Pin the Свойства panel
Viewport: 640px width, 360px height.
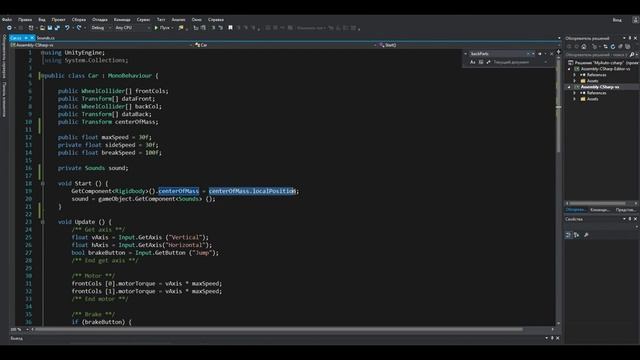coord(630,219)
